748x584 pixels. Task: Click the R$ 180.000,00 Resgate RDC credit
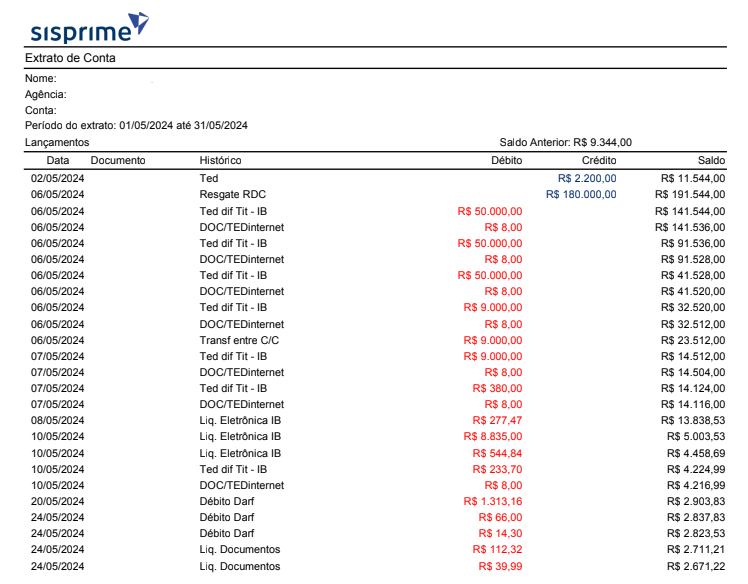[x=581, y=195]
